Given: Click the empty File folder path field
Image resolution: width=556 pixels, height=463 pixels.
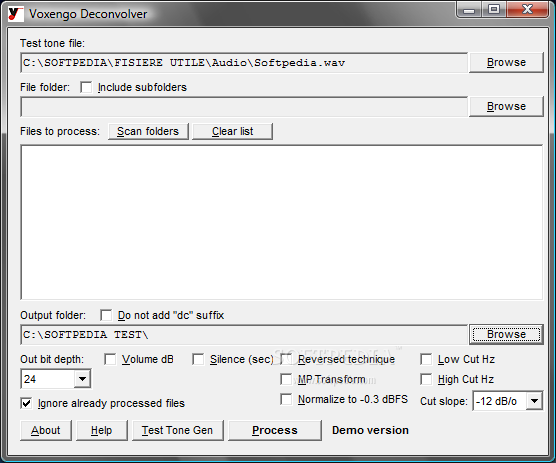Looking at the screenshot, I should (244, 107).
